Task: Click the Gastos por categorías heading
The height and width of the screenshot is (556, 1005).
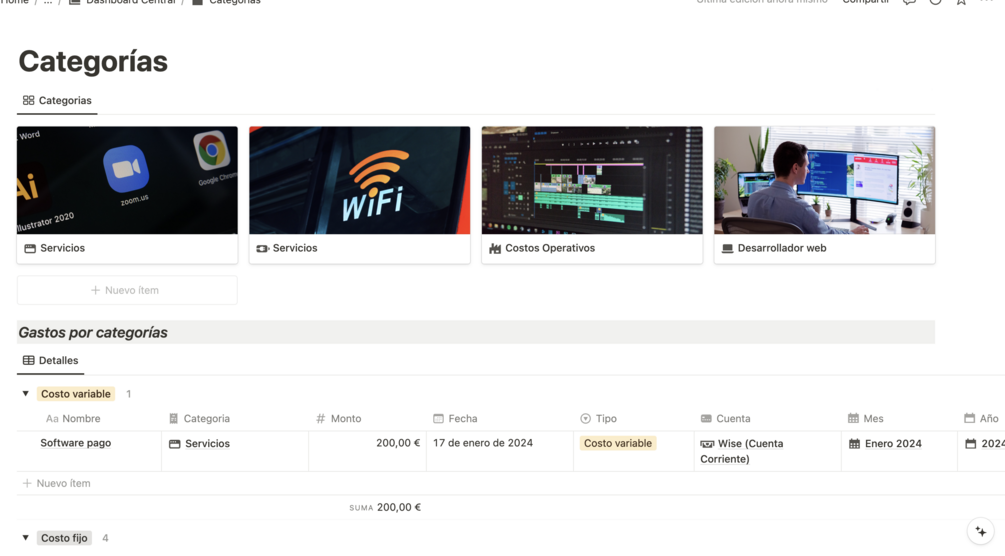Action: click(93, 333)
